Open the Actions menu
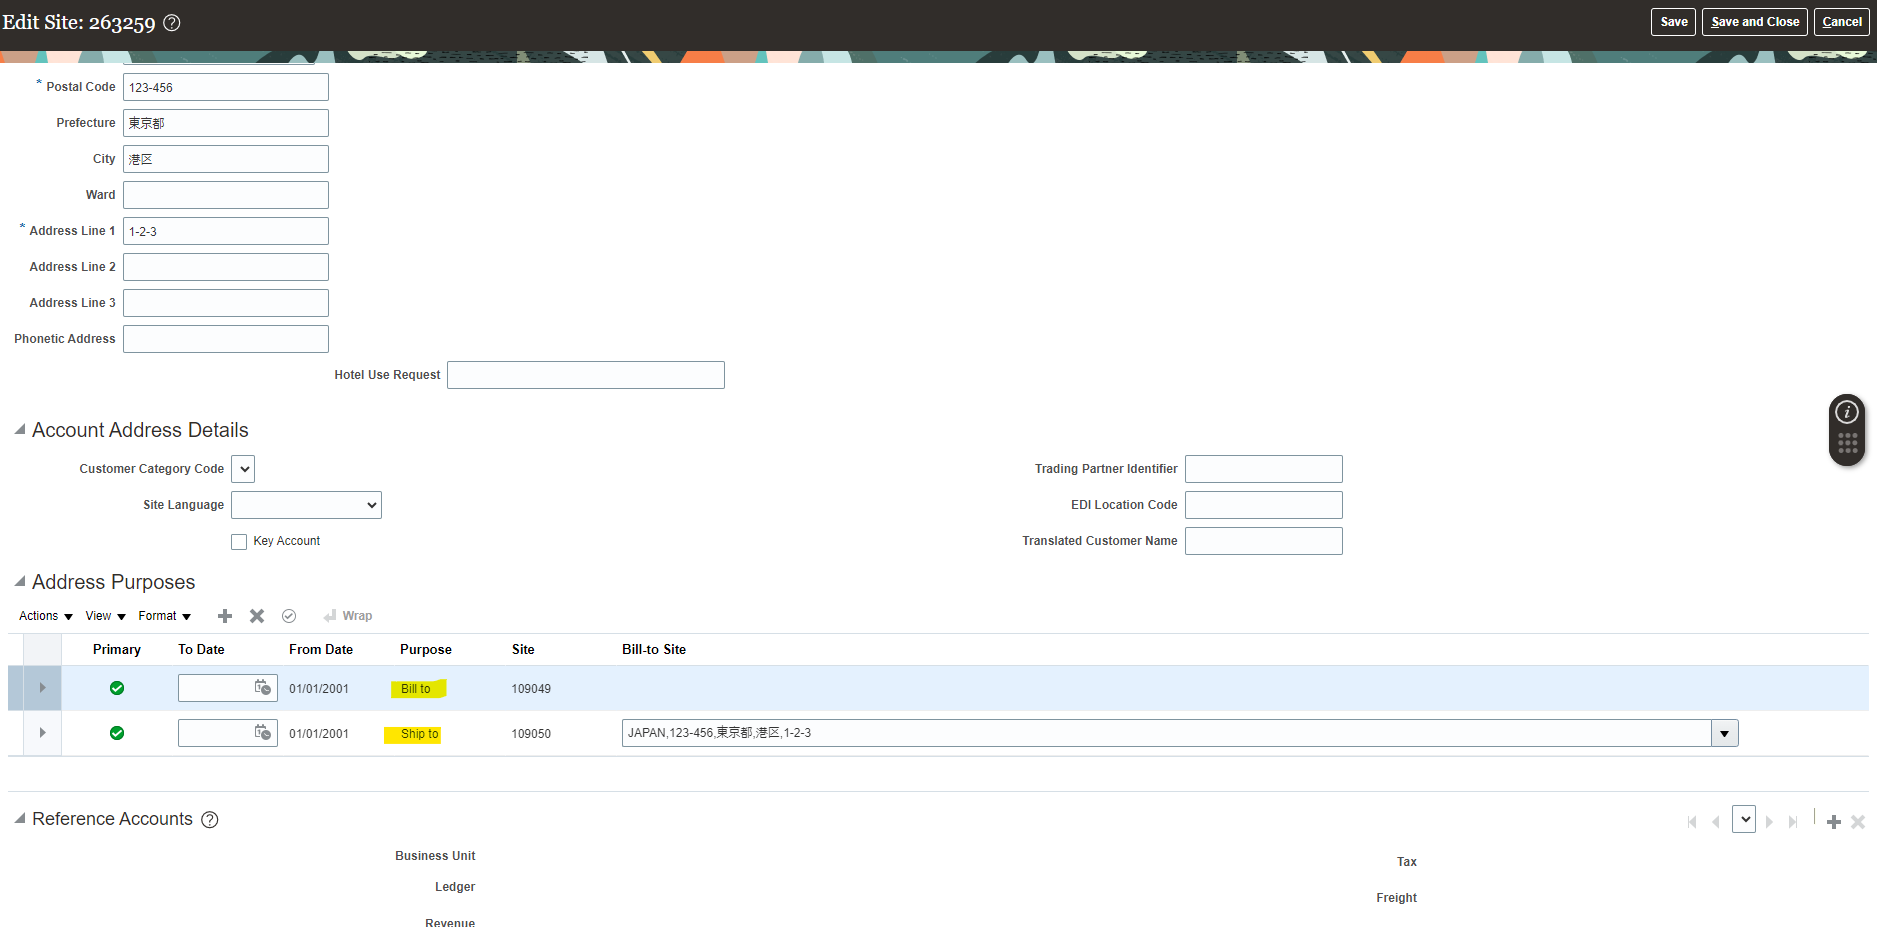 tap(46, 616)
